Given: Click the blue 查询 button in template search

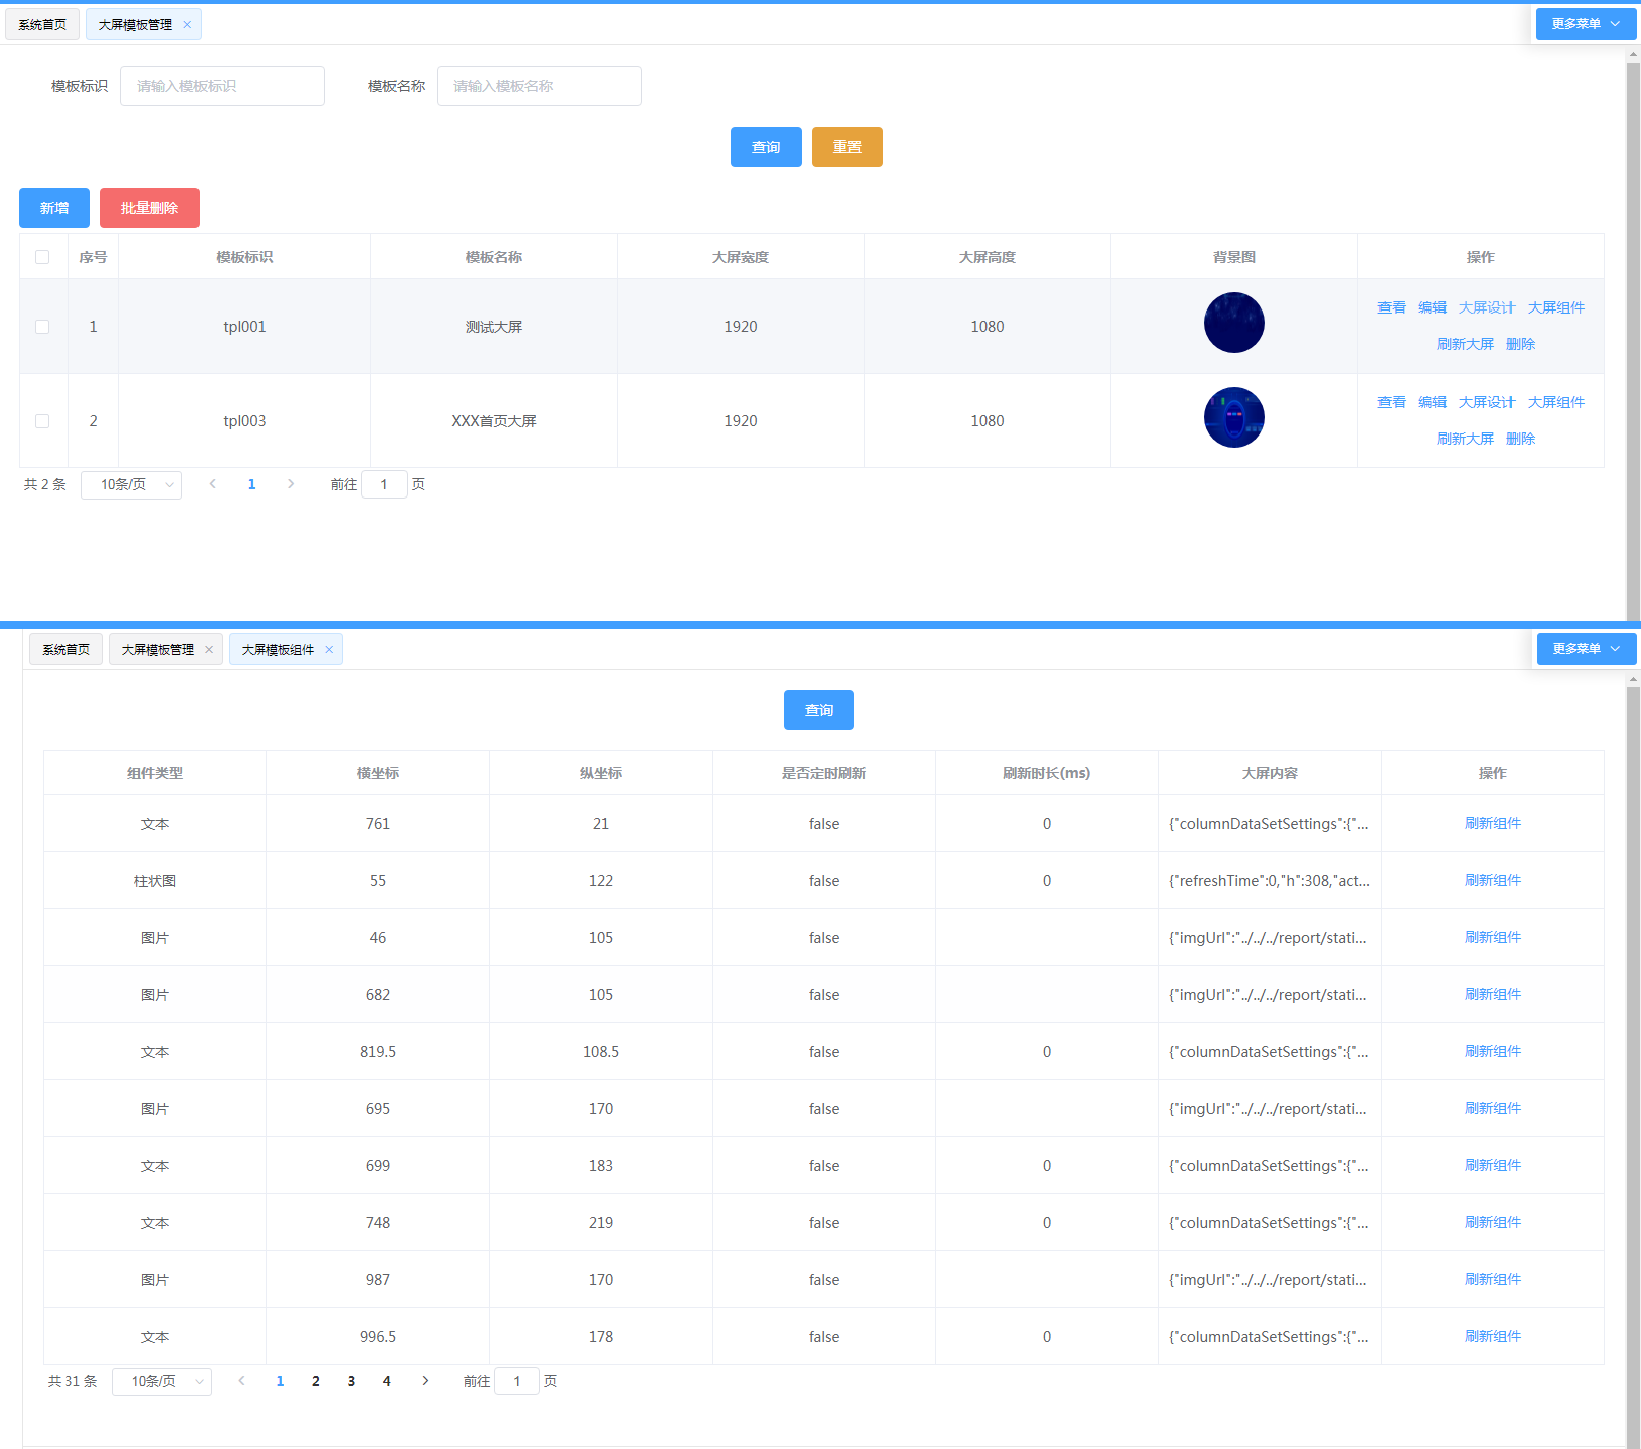Looking at the screenshot, I should tap(766, 147).
